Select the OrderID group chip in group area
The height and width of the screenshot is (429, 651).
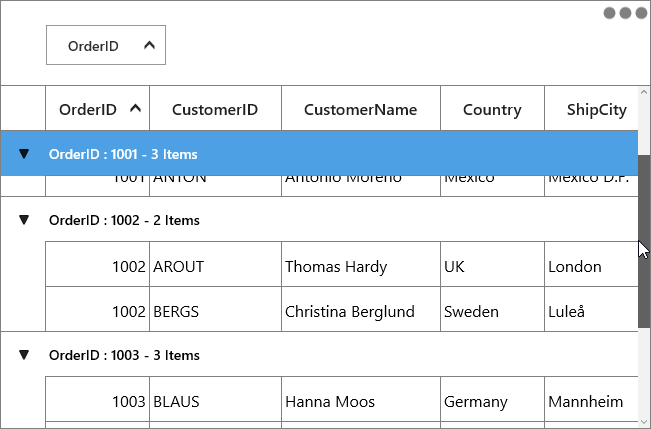pos(106,45)
